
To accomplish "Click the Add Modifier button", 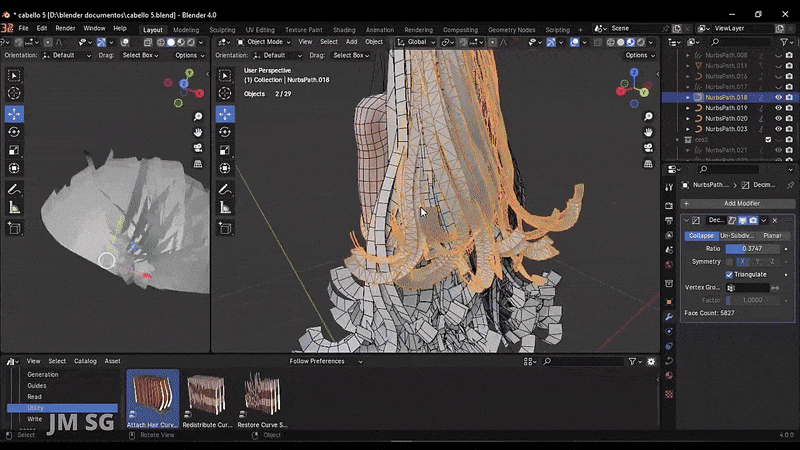I will point(741,203).
